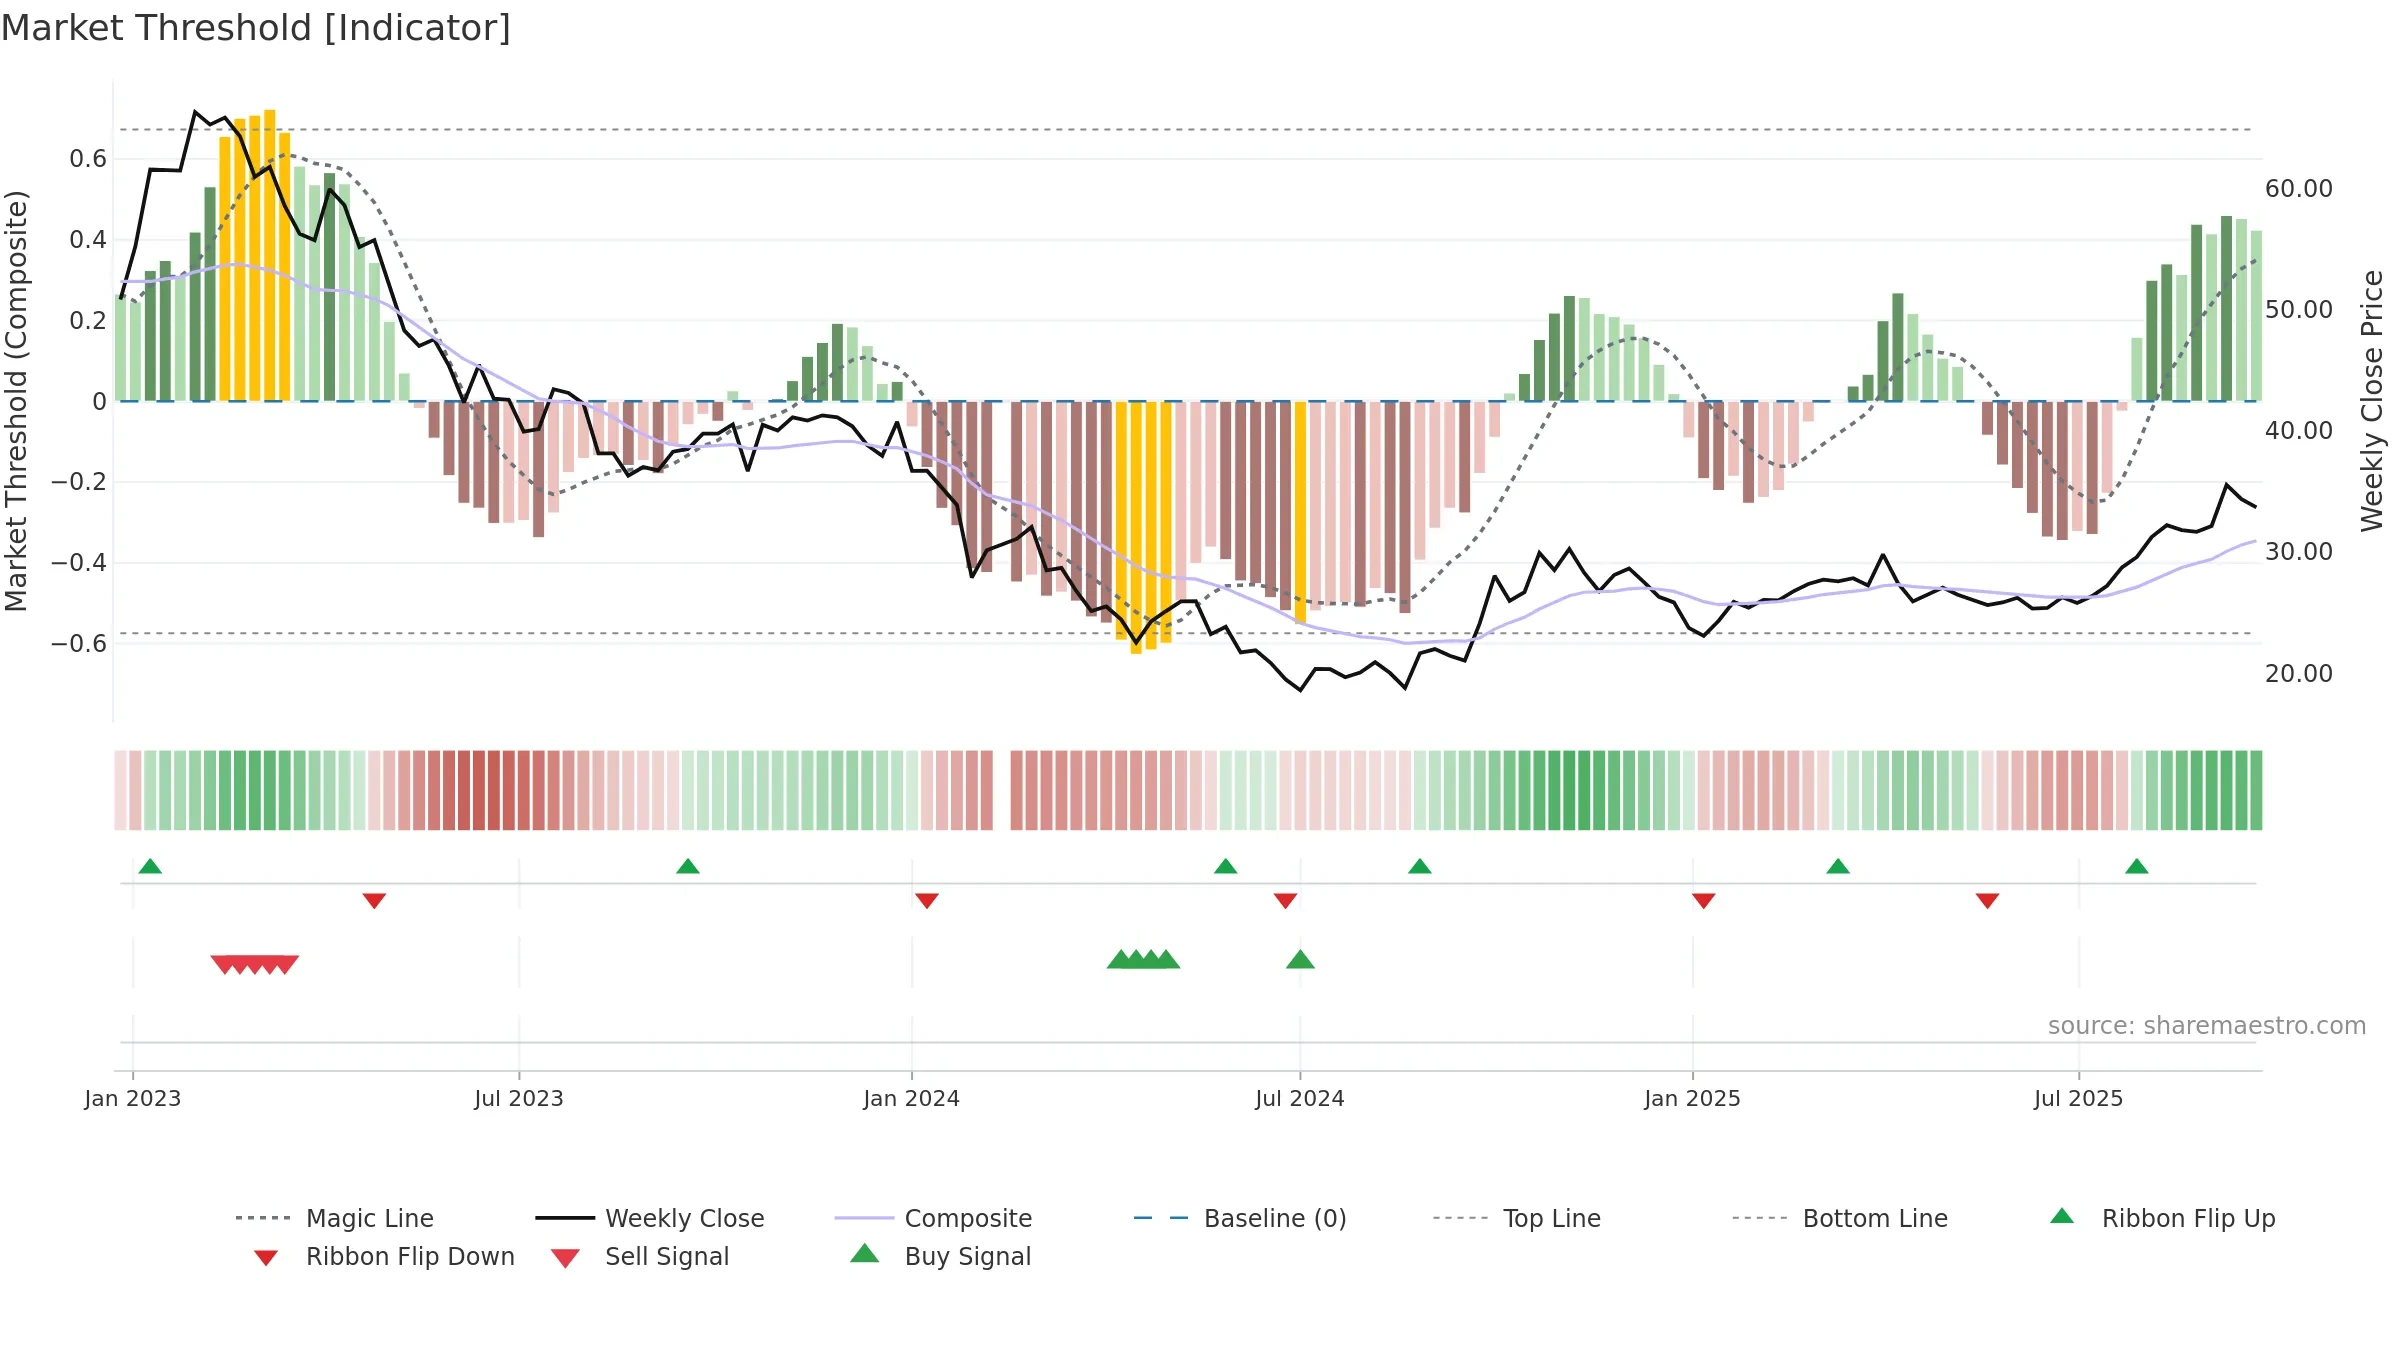Image resolution: width=2400 pixels, height=1350 pixels.
Task: Click the Ribbon Flip Up marker near late May 2024
Action: pos(1226,866)
